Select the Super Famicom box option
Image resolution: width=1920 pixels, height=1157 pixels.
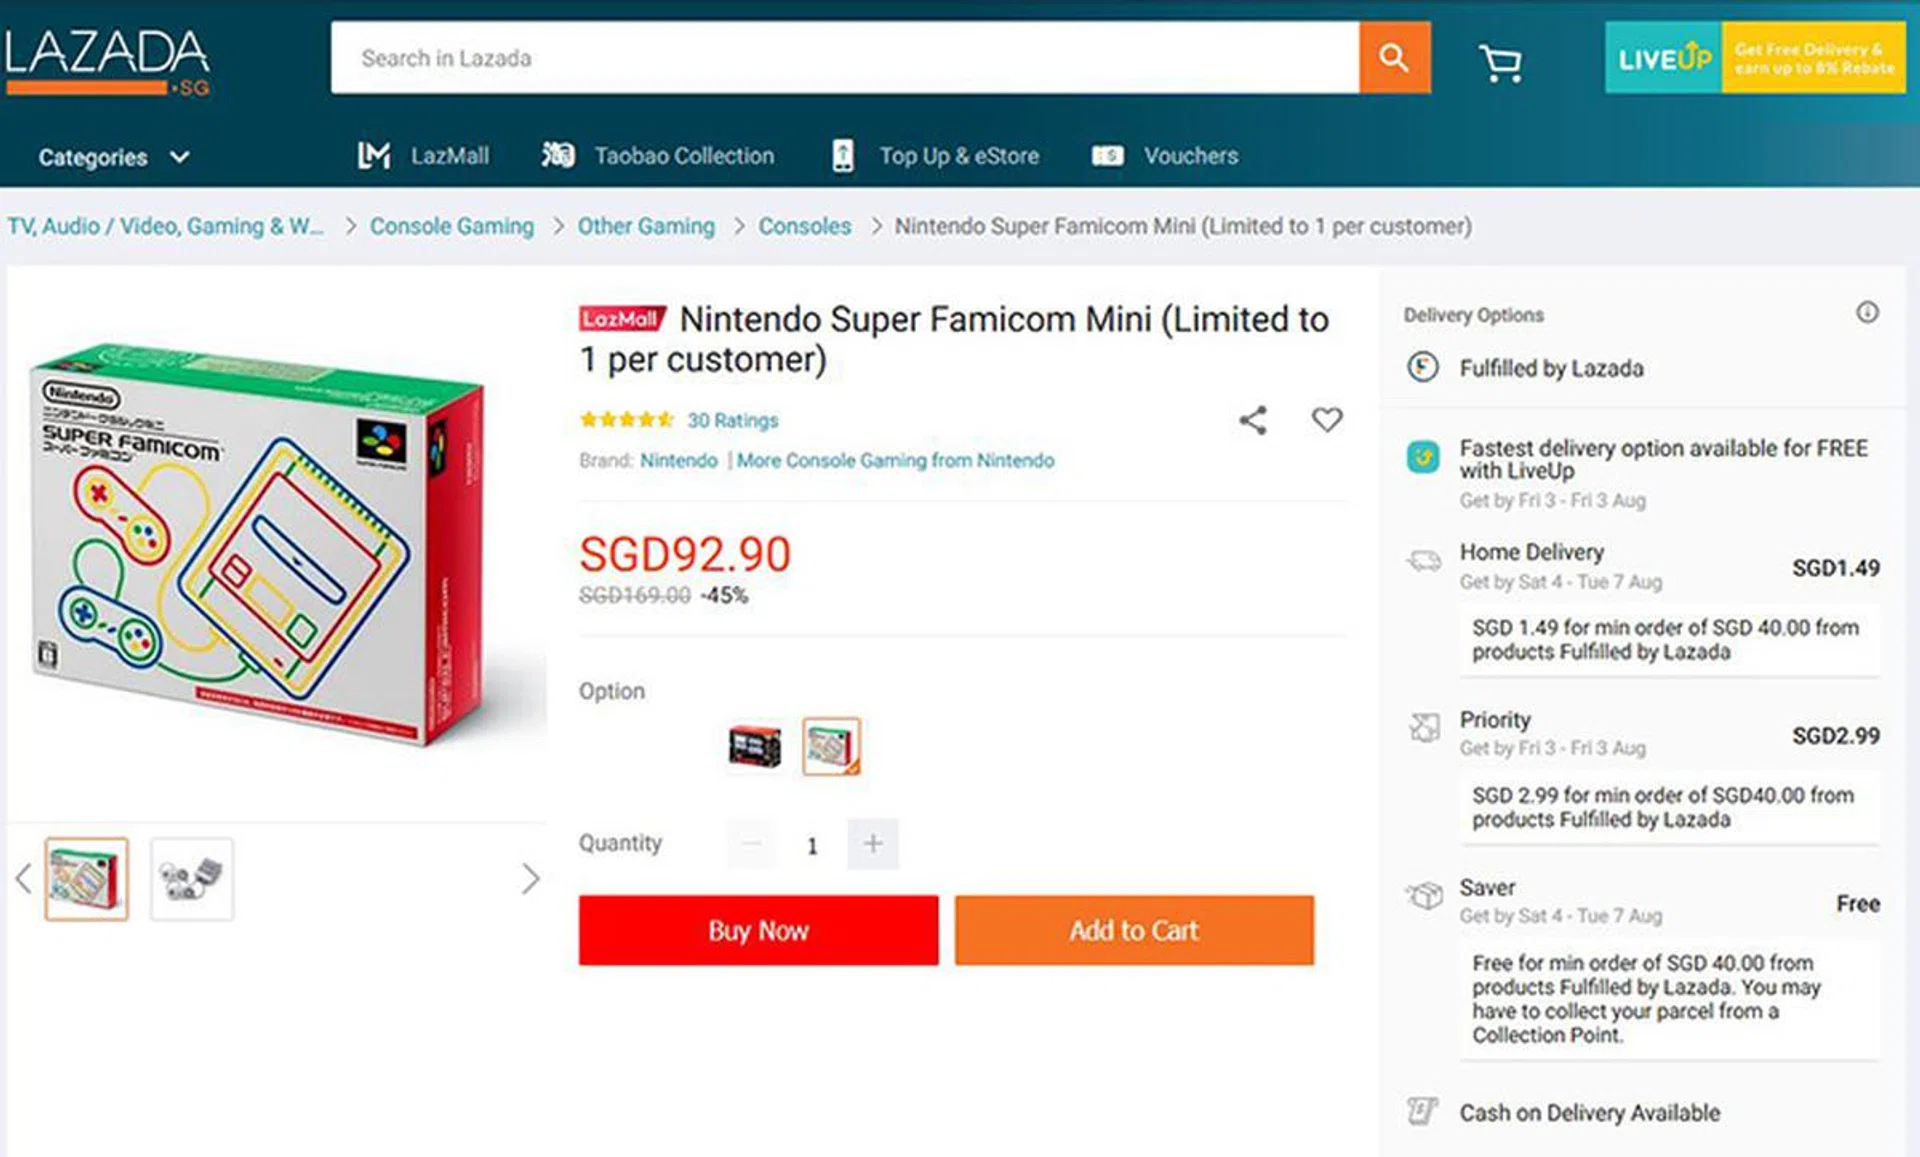(831, 746)
